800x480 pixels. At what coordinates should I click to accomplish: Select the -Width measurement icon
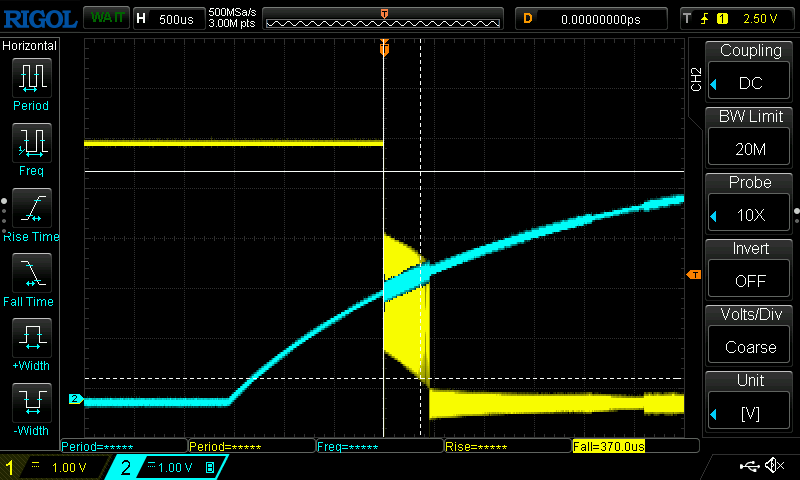31,402
